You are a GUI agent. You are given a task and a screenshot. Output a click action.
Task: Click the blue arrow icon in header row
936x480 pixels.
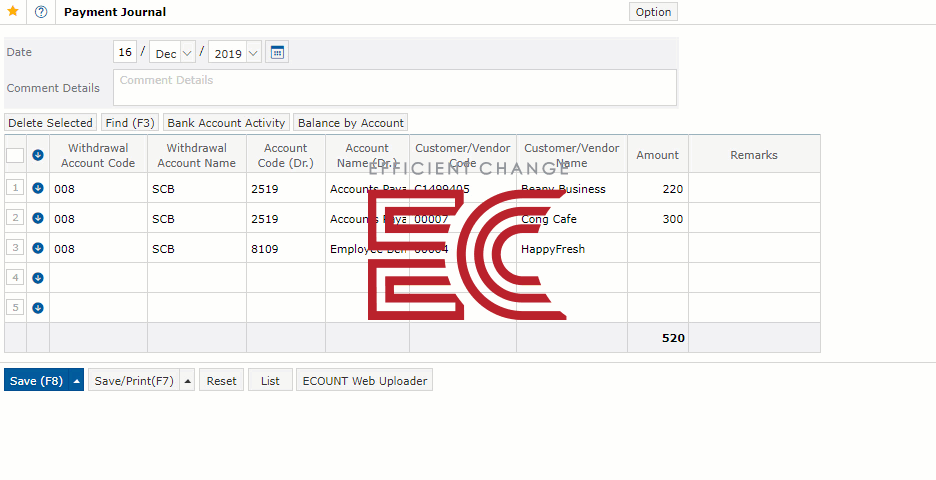38,155
